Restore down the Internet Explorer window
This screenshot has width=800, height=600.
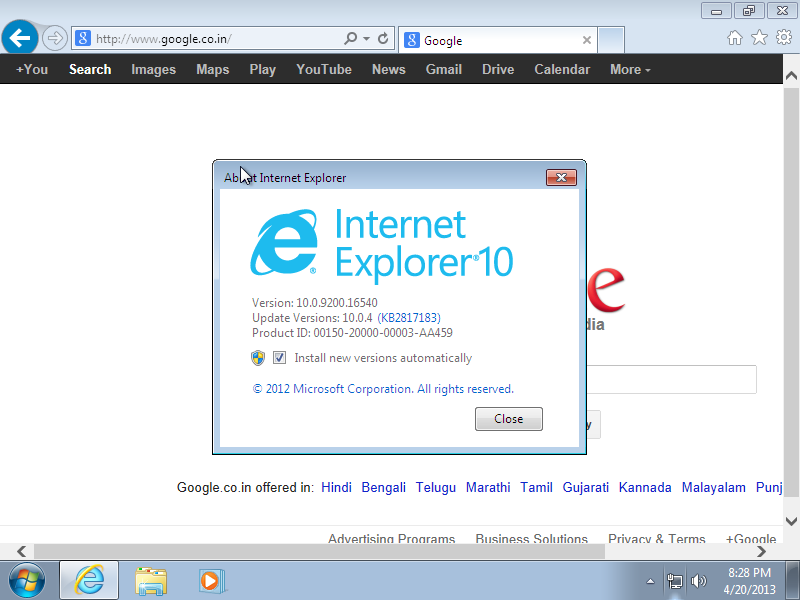click(749, 11)
